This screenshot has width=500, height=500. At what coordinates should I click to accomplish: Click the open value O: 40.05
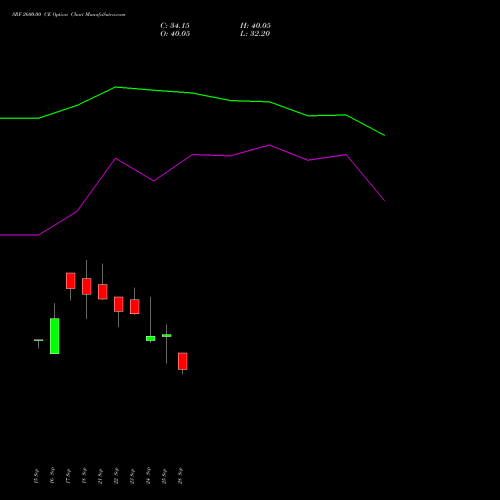coord(175,34)
